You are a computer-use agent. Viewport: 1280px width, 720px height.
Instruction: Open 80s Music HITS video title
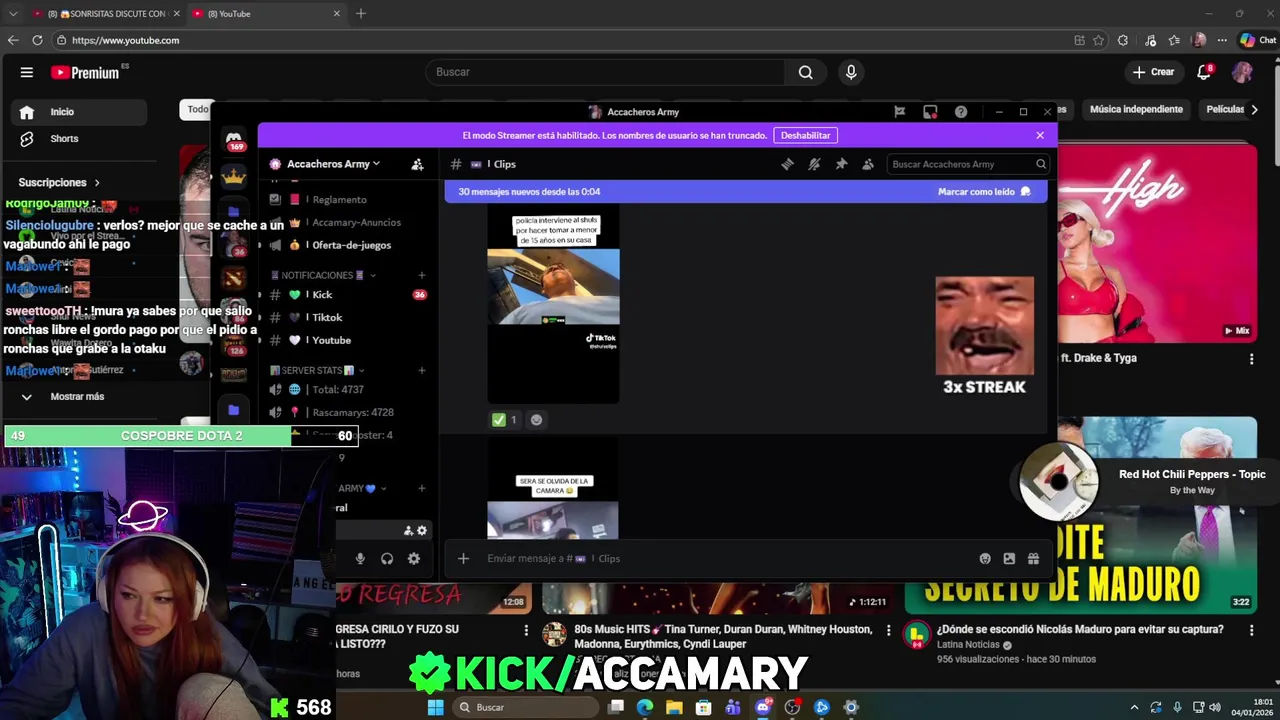(723, 637)
